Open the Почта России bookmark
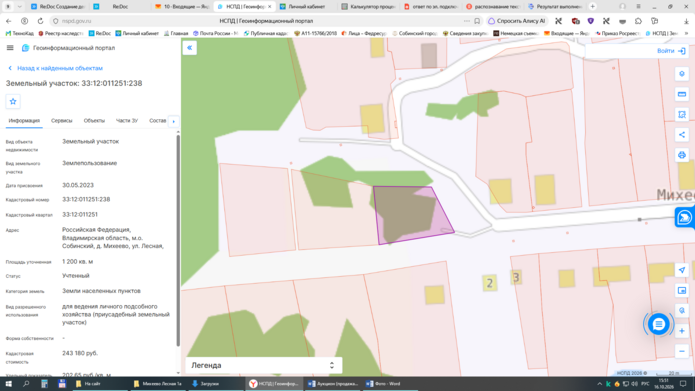This screenshot has width=695, height=391. pos(215,33)
